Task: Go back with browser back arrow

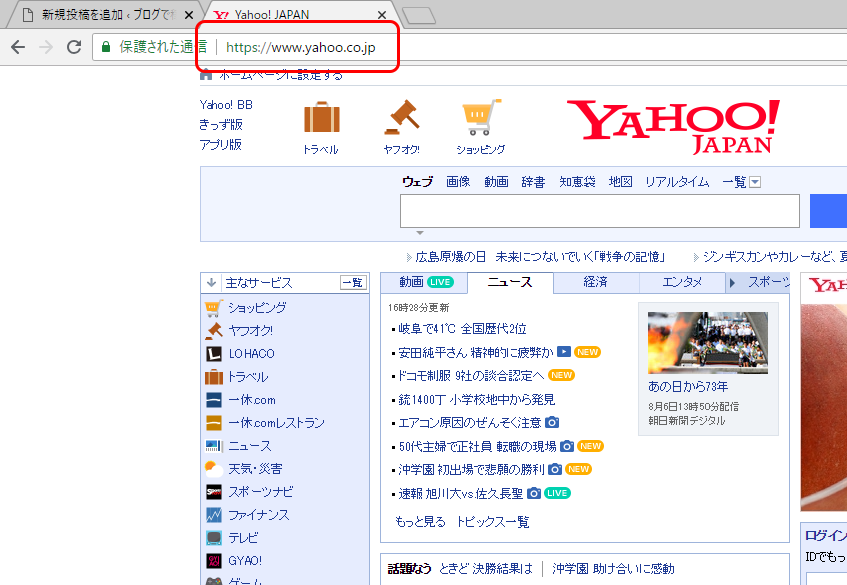Action: 18,47
